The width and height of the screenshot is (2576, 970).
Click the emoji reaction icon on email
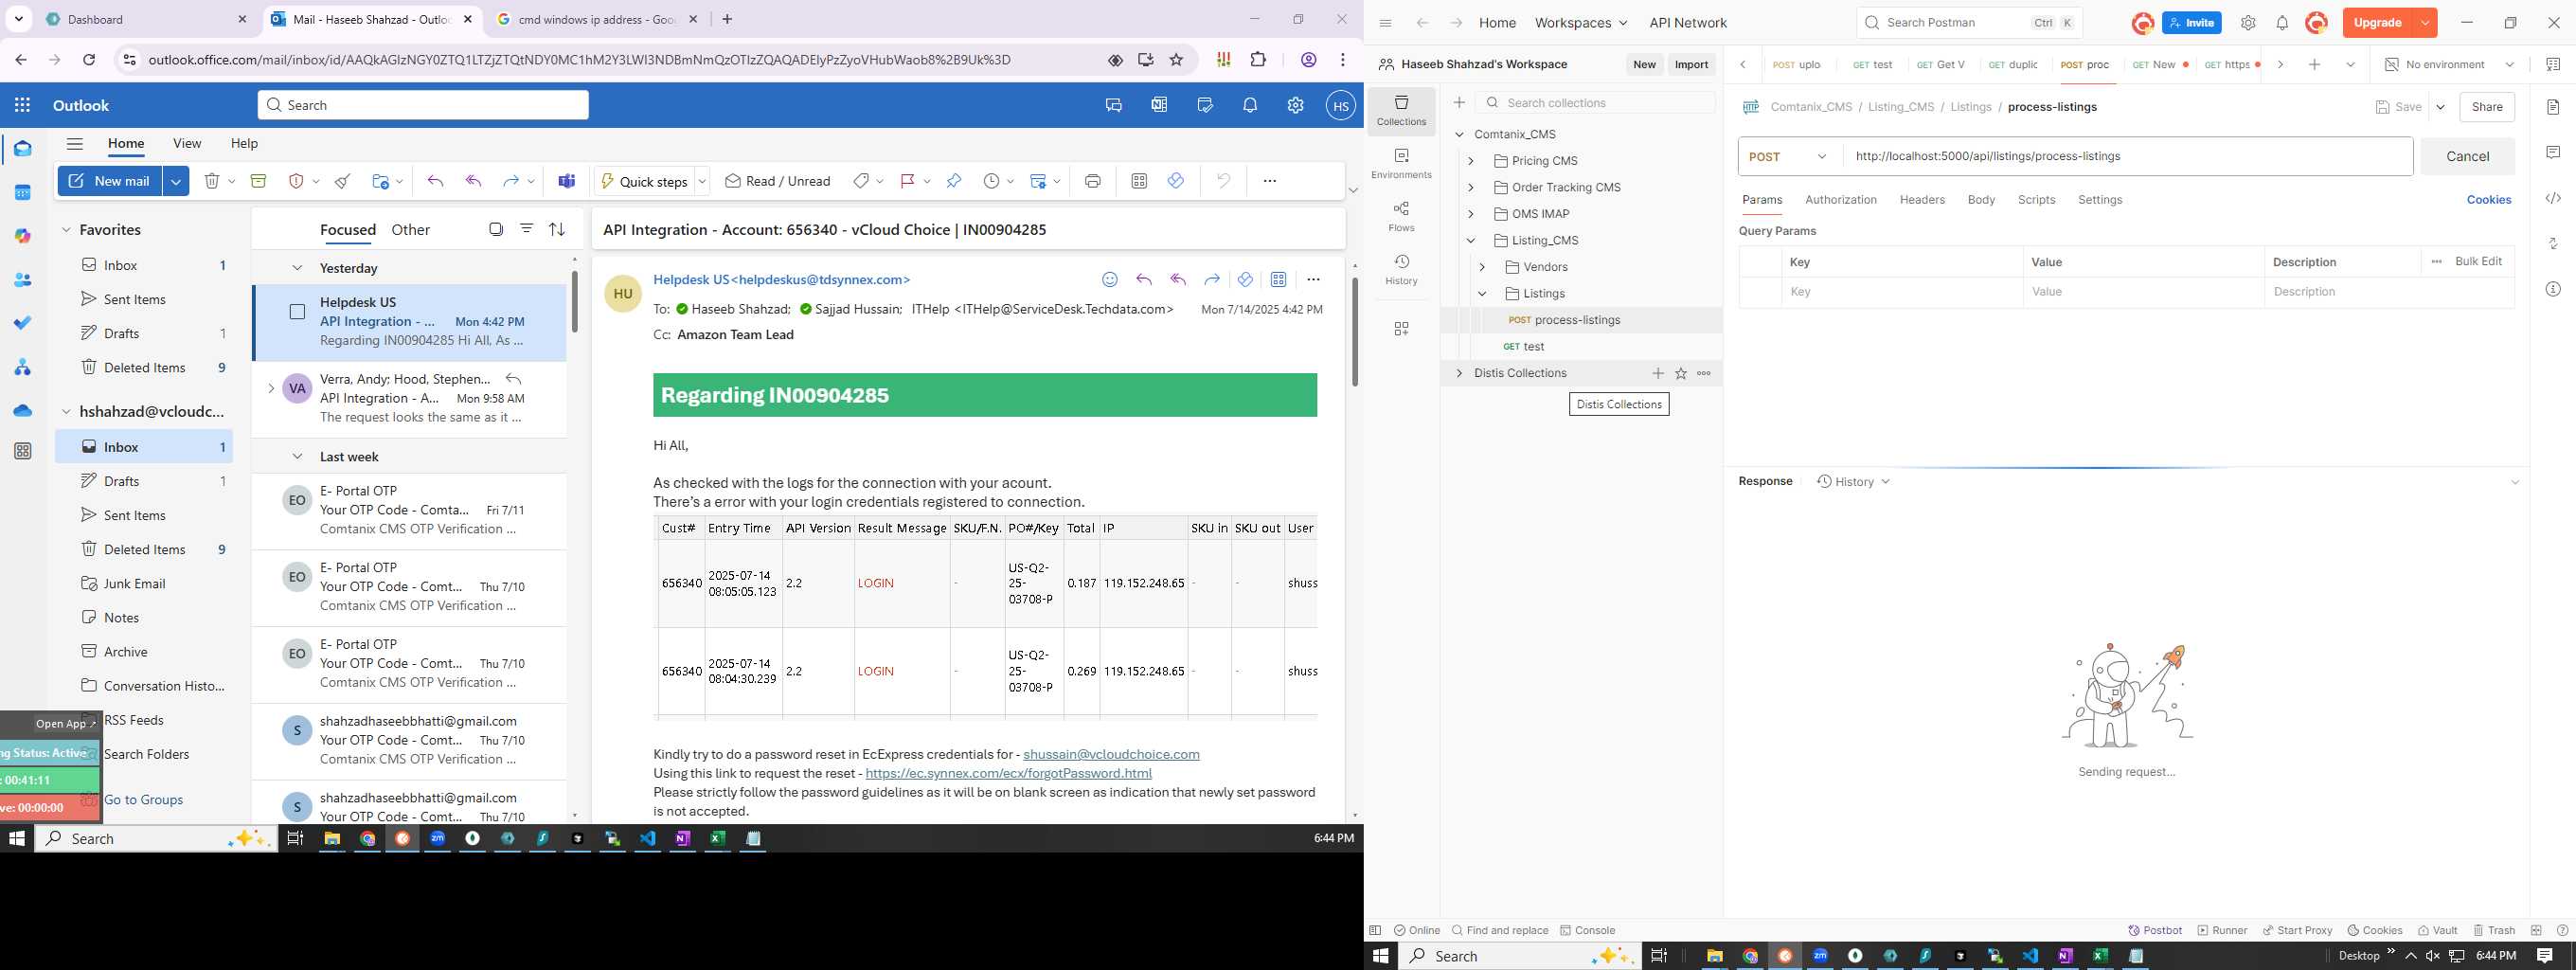[x=1109, y=280]
